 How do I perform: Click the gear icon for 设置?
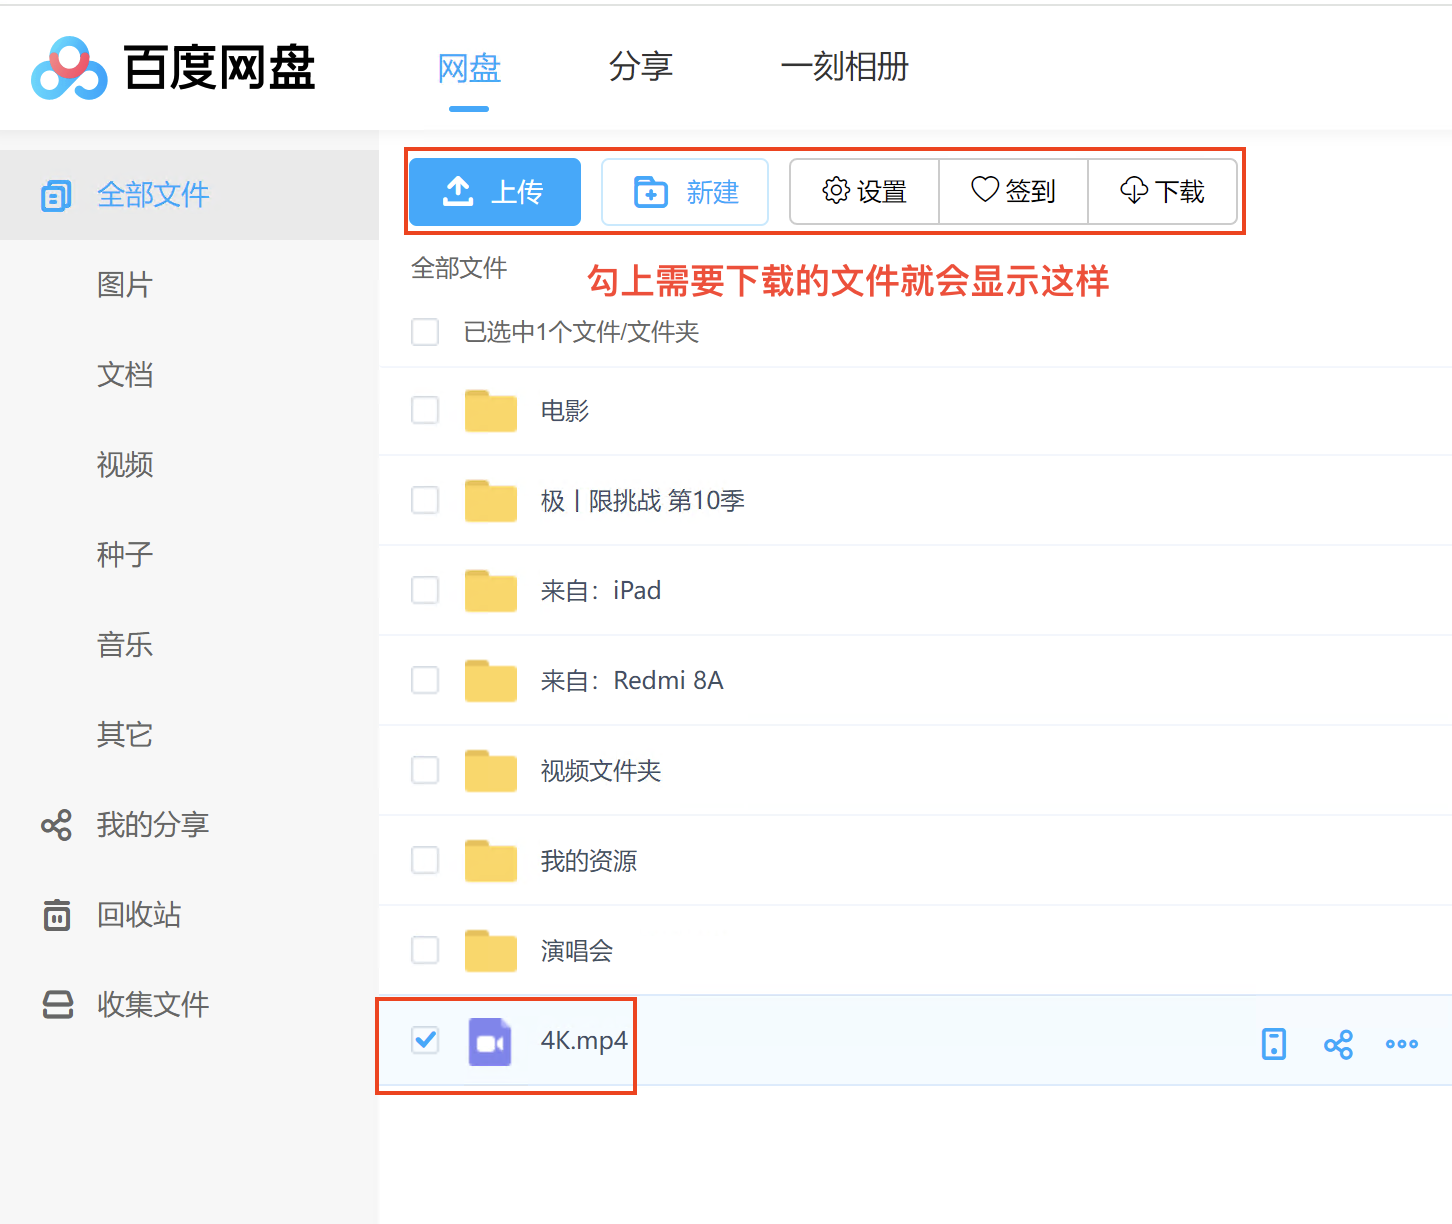836,190
